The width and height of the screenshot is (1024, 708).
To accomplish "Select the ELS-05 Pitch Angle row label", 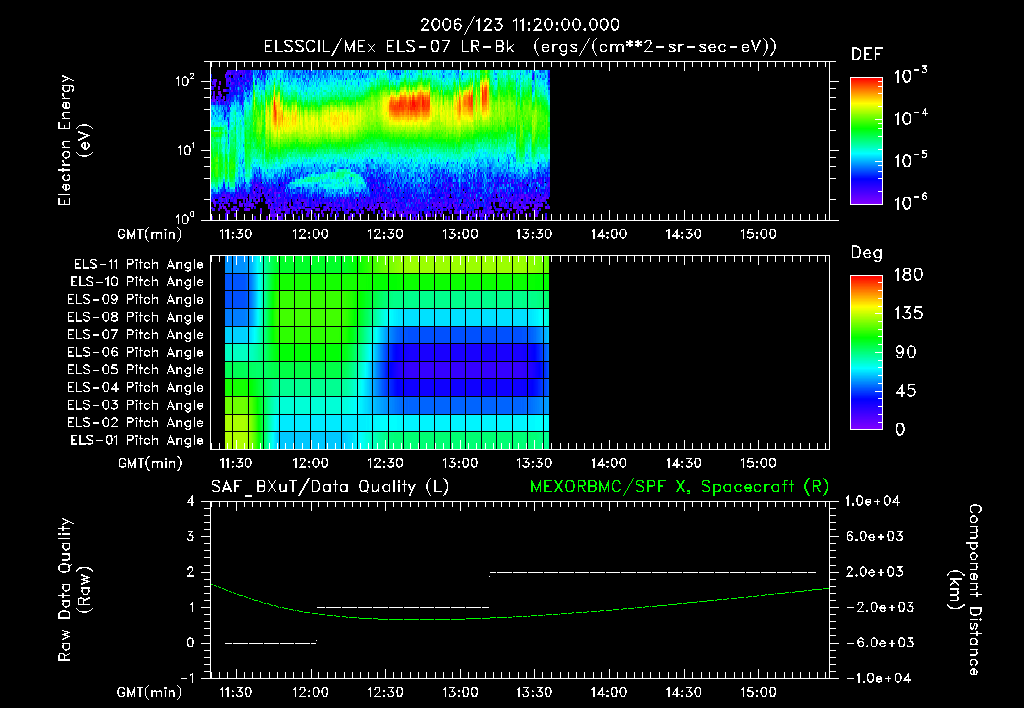I will click(136, 370).
